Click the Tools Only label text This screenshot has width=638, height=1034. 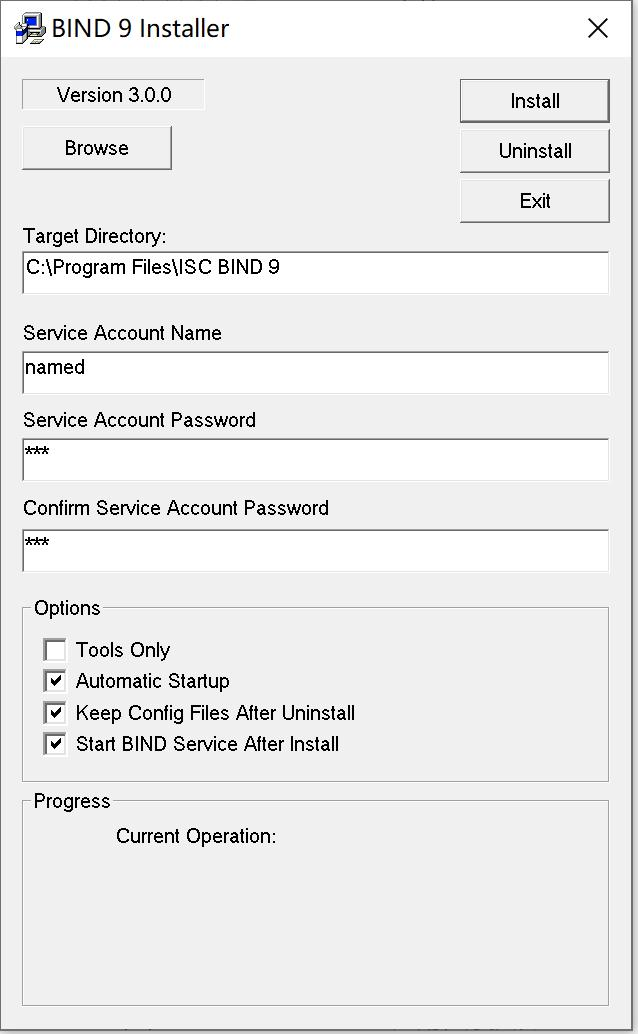pos(123,650)
